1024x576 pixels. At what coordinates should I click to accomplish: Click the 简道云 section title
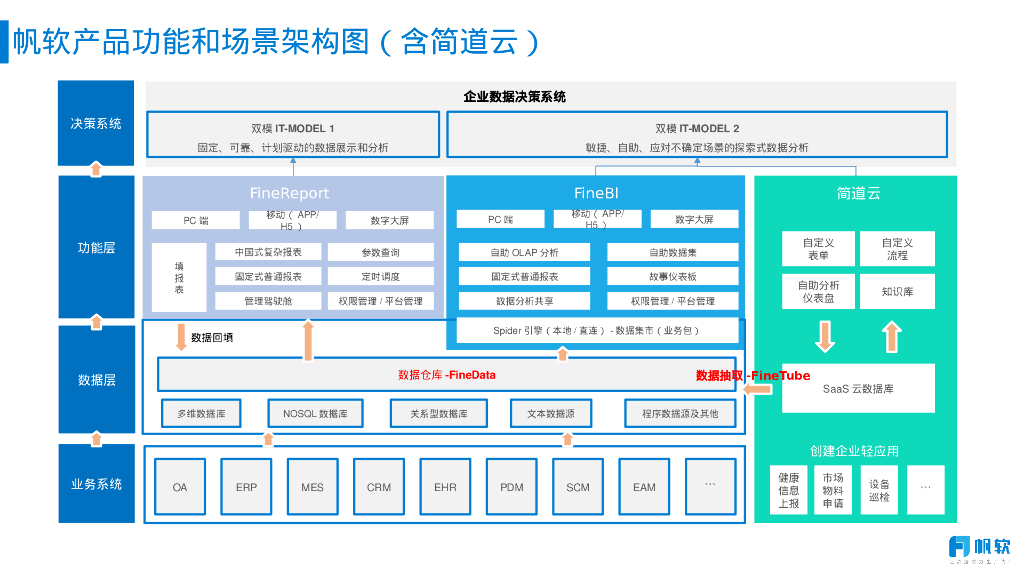858,193
